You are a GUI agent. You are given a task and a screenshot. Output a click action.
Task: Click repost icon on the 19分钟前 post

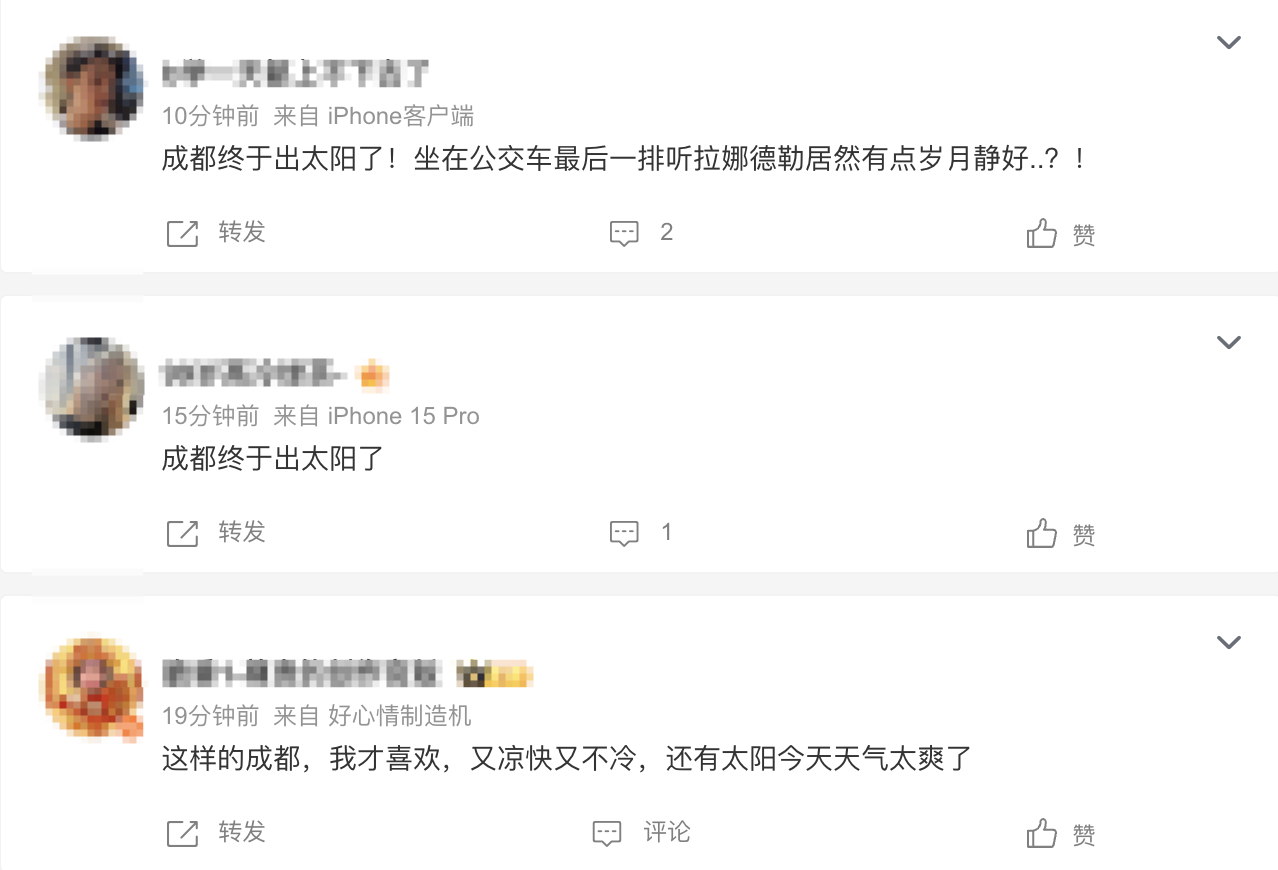click(x=182, y=833)
